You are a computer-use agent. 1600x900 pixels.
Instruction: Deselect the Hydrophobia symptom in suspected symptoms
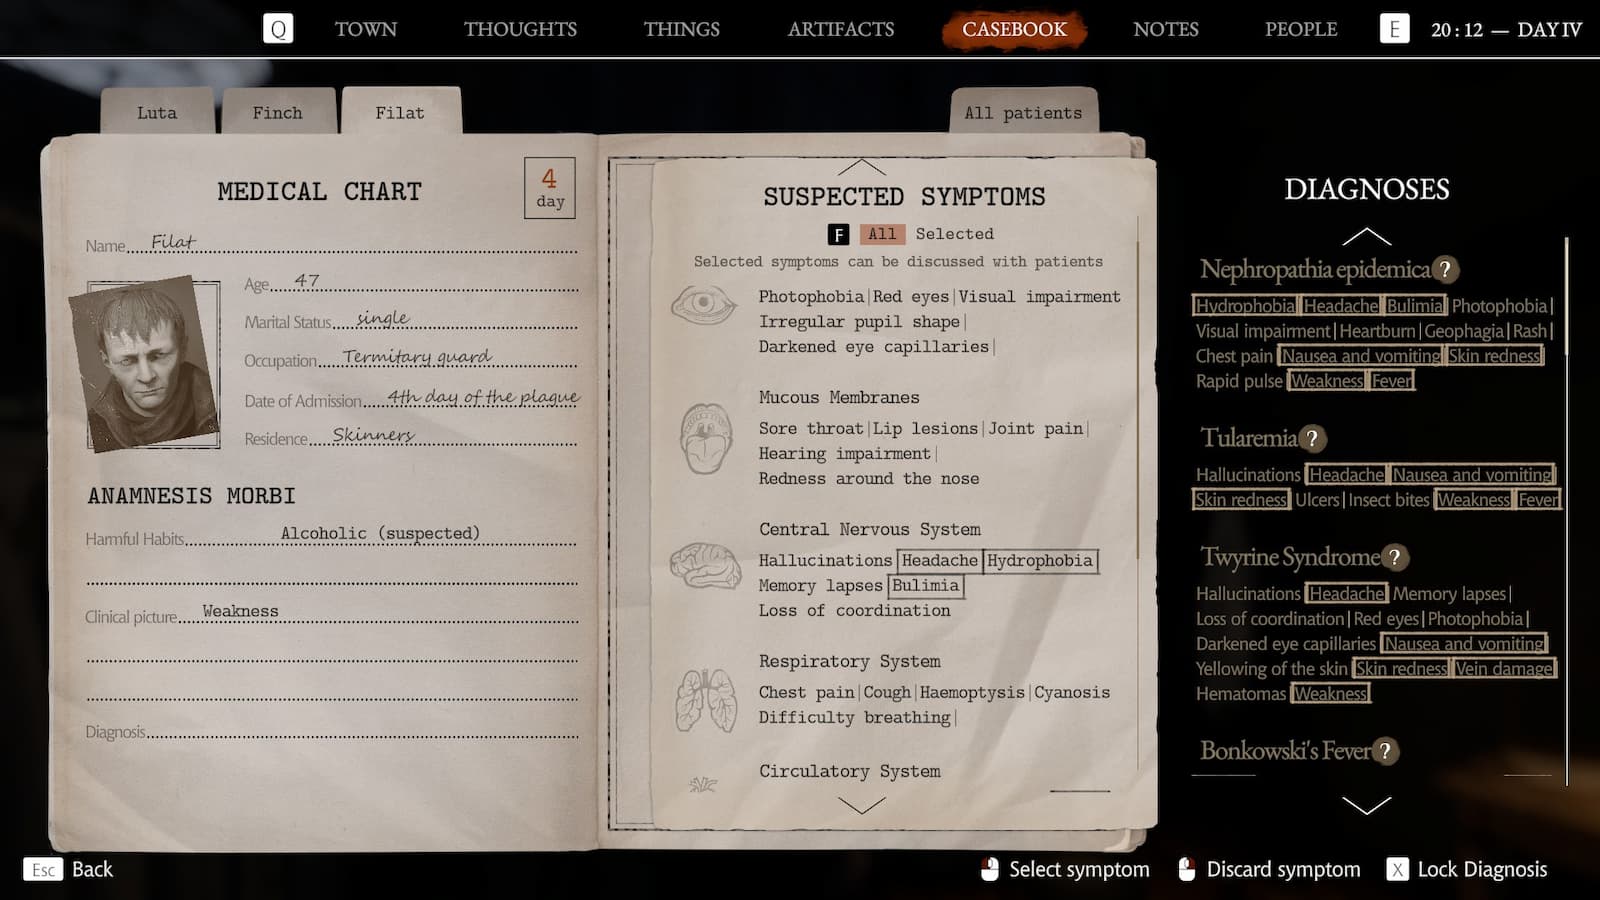pos(1040,561)
